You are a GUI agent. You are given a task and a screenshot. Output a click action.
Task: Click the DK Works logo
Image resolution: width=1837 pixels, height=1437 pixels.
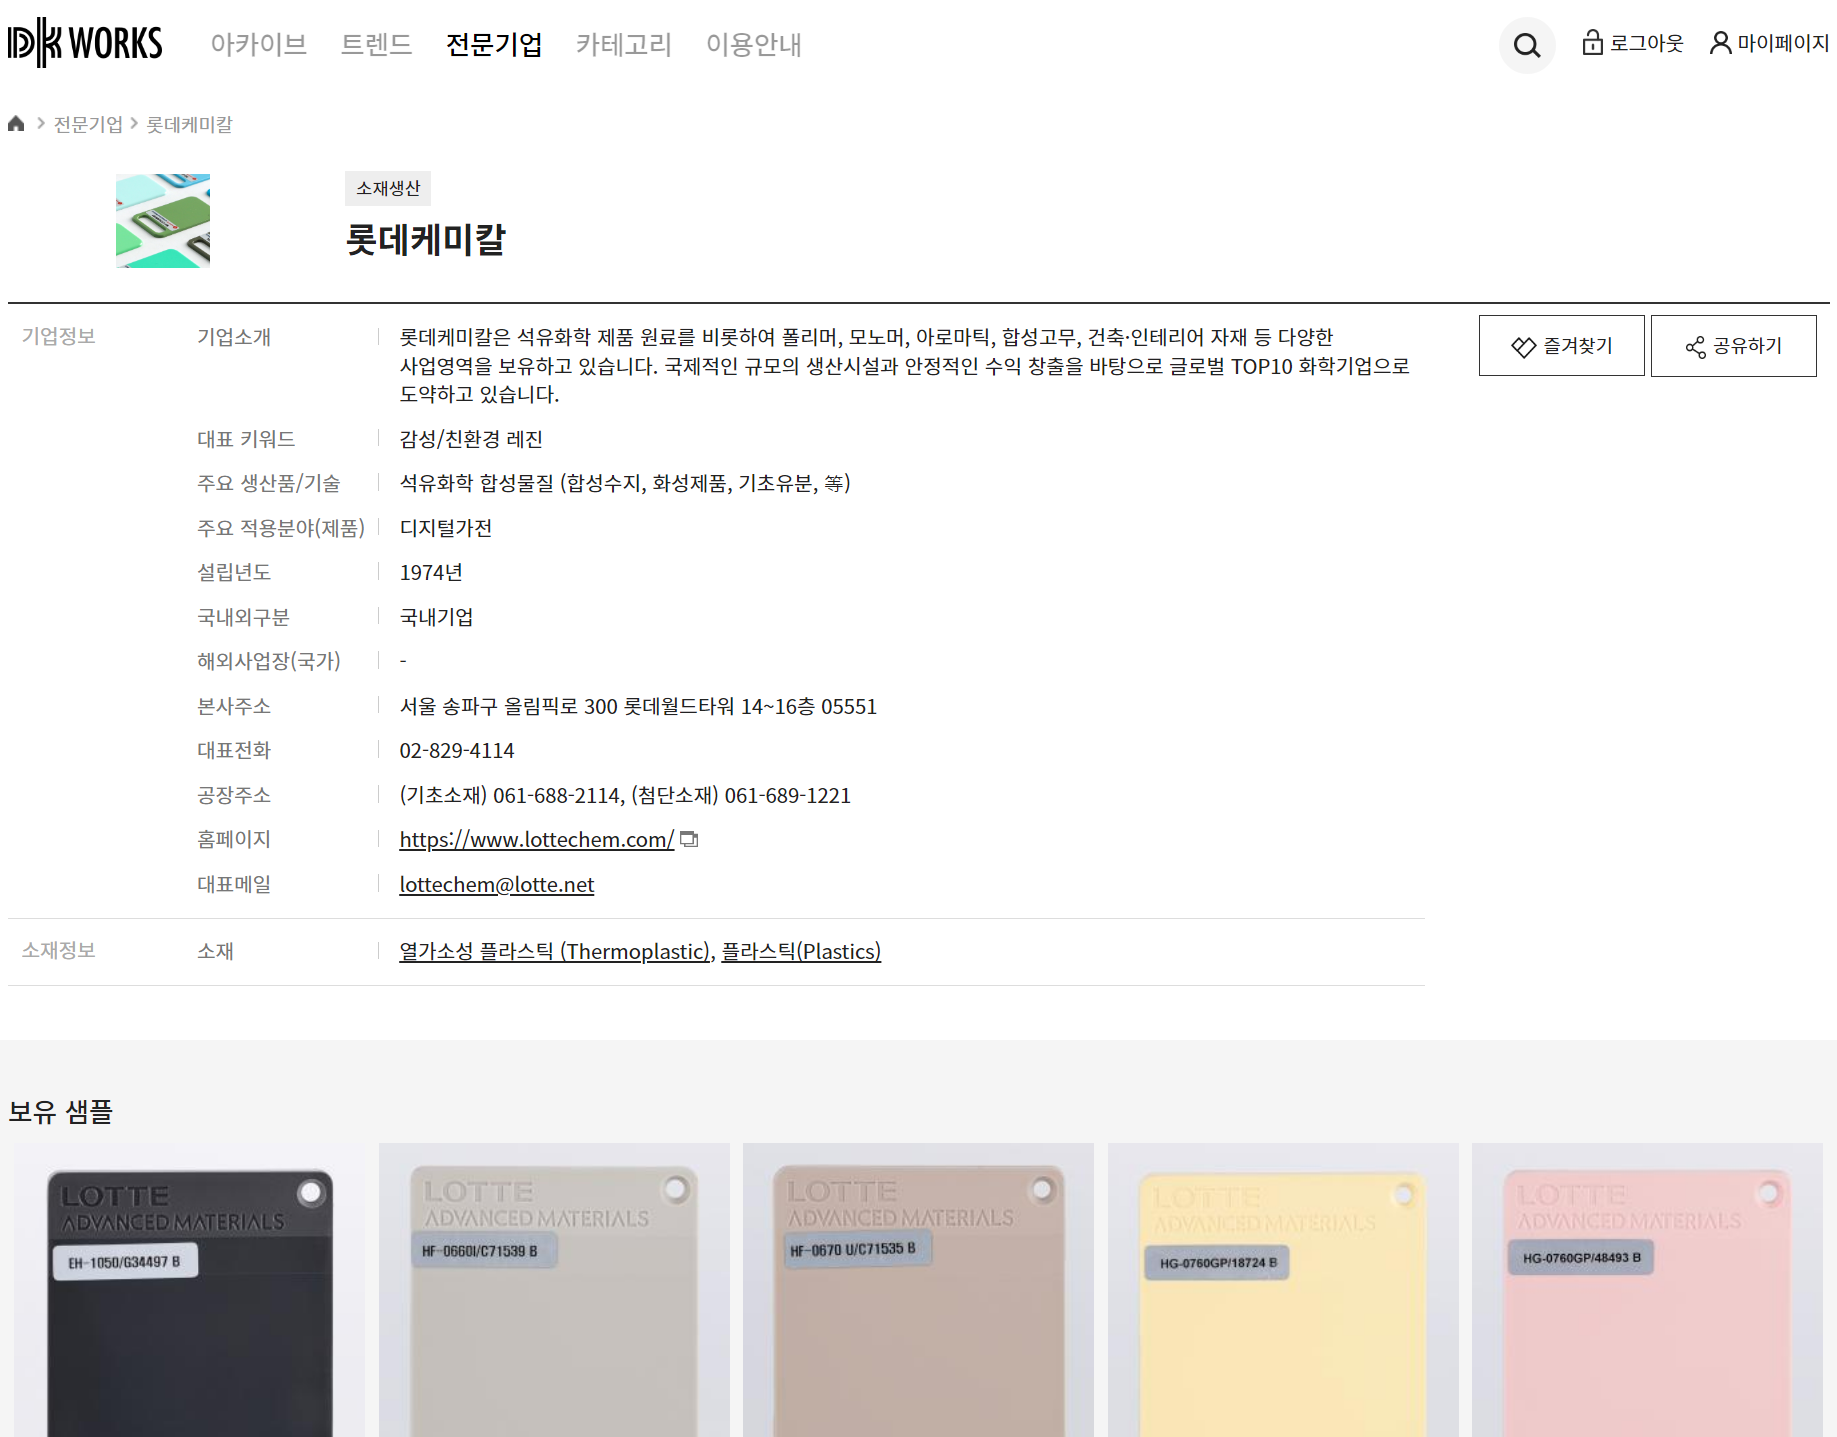click(x=85, y=43)
